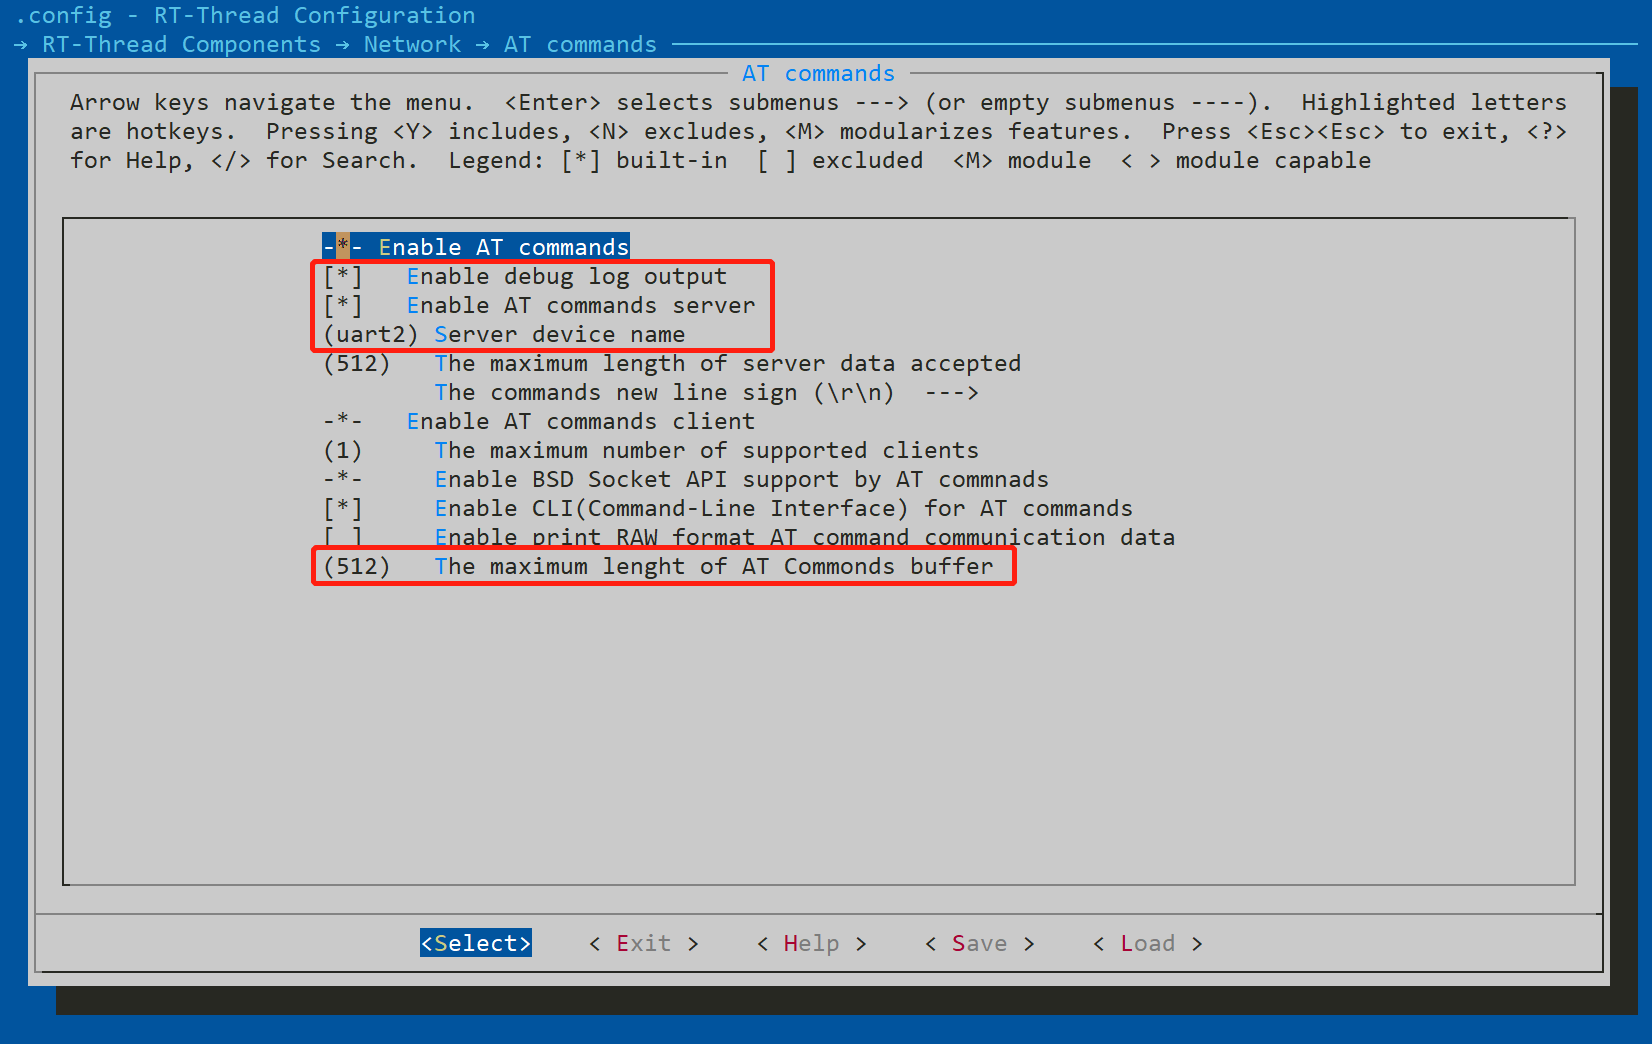Click RT-Thread Components in the breadcrumb path
Viewport: 1652px width, 1044px height.
[x=181, y=44]
